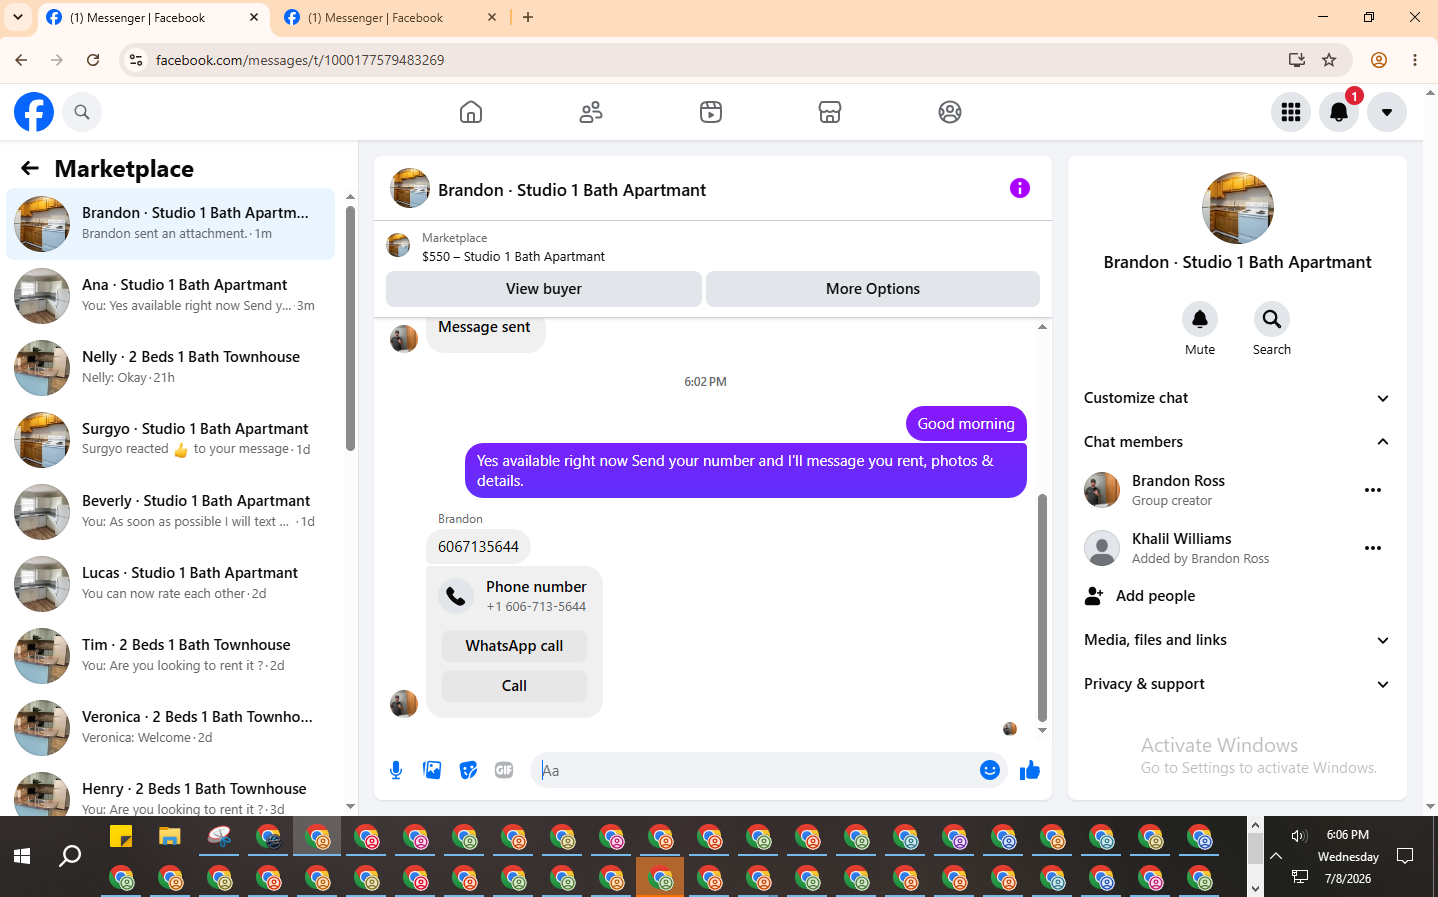Expand Media, files and links section
Image resolution: width=1438 pixels, height=897 pixels.
[x=1237, y=640]
